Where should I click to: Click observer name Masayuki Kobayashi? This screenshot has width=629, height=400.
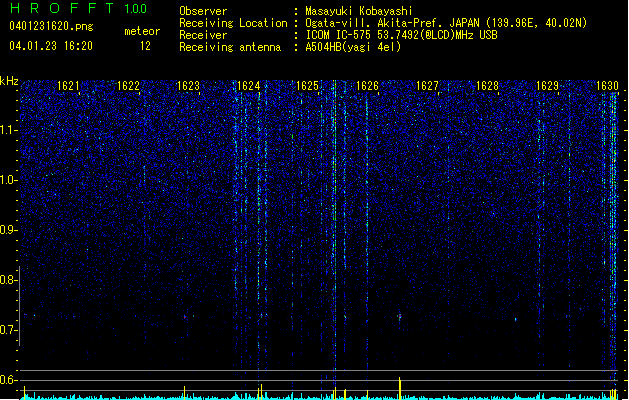pyautogui.click(x=359, y=11)
